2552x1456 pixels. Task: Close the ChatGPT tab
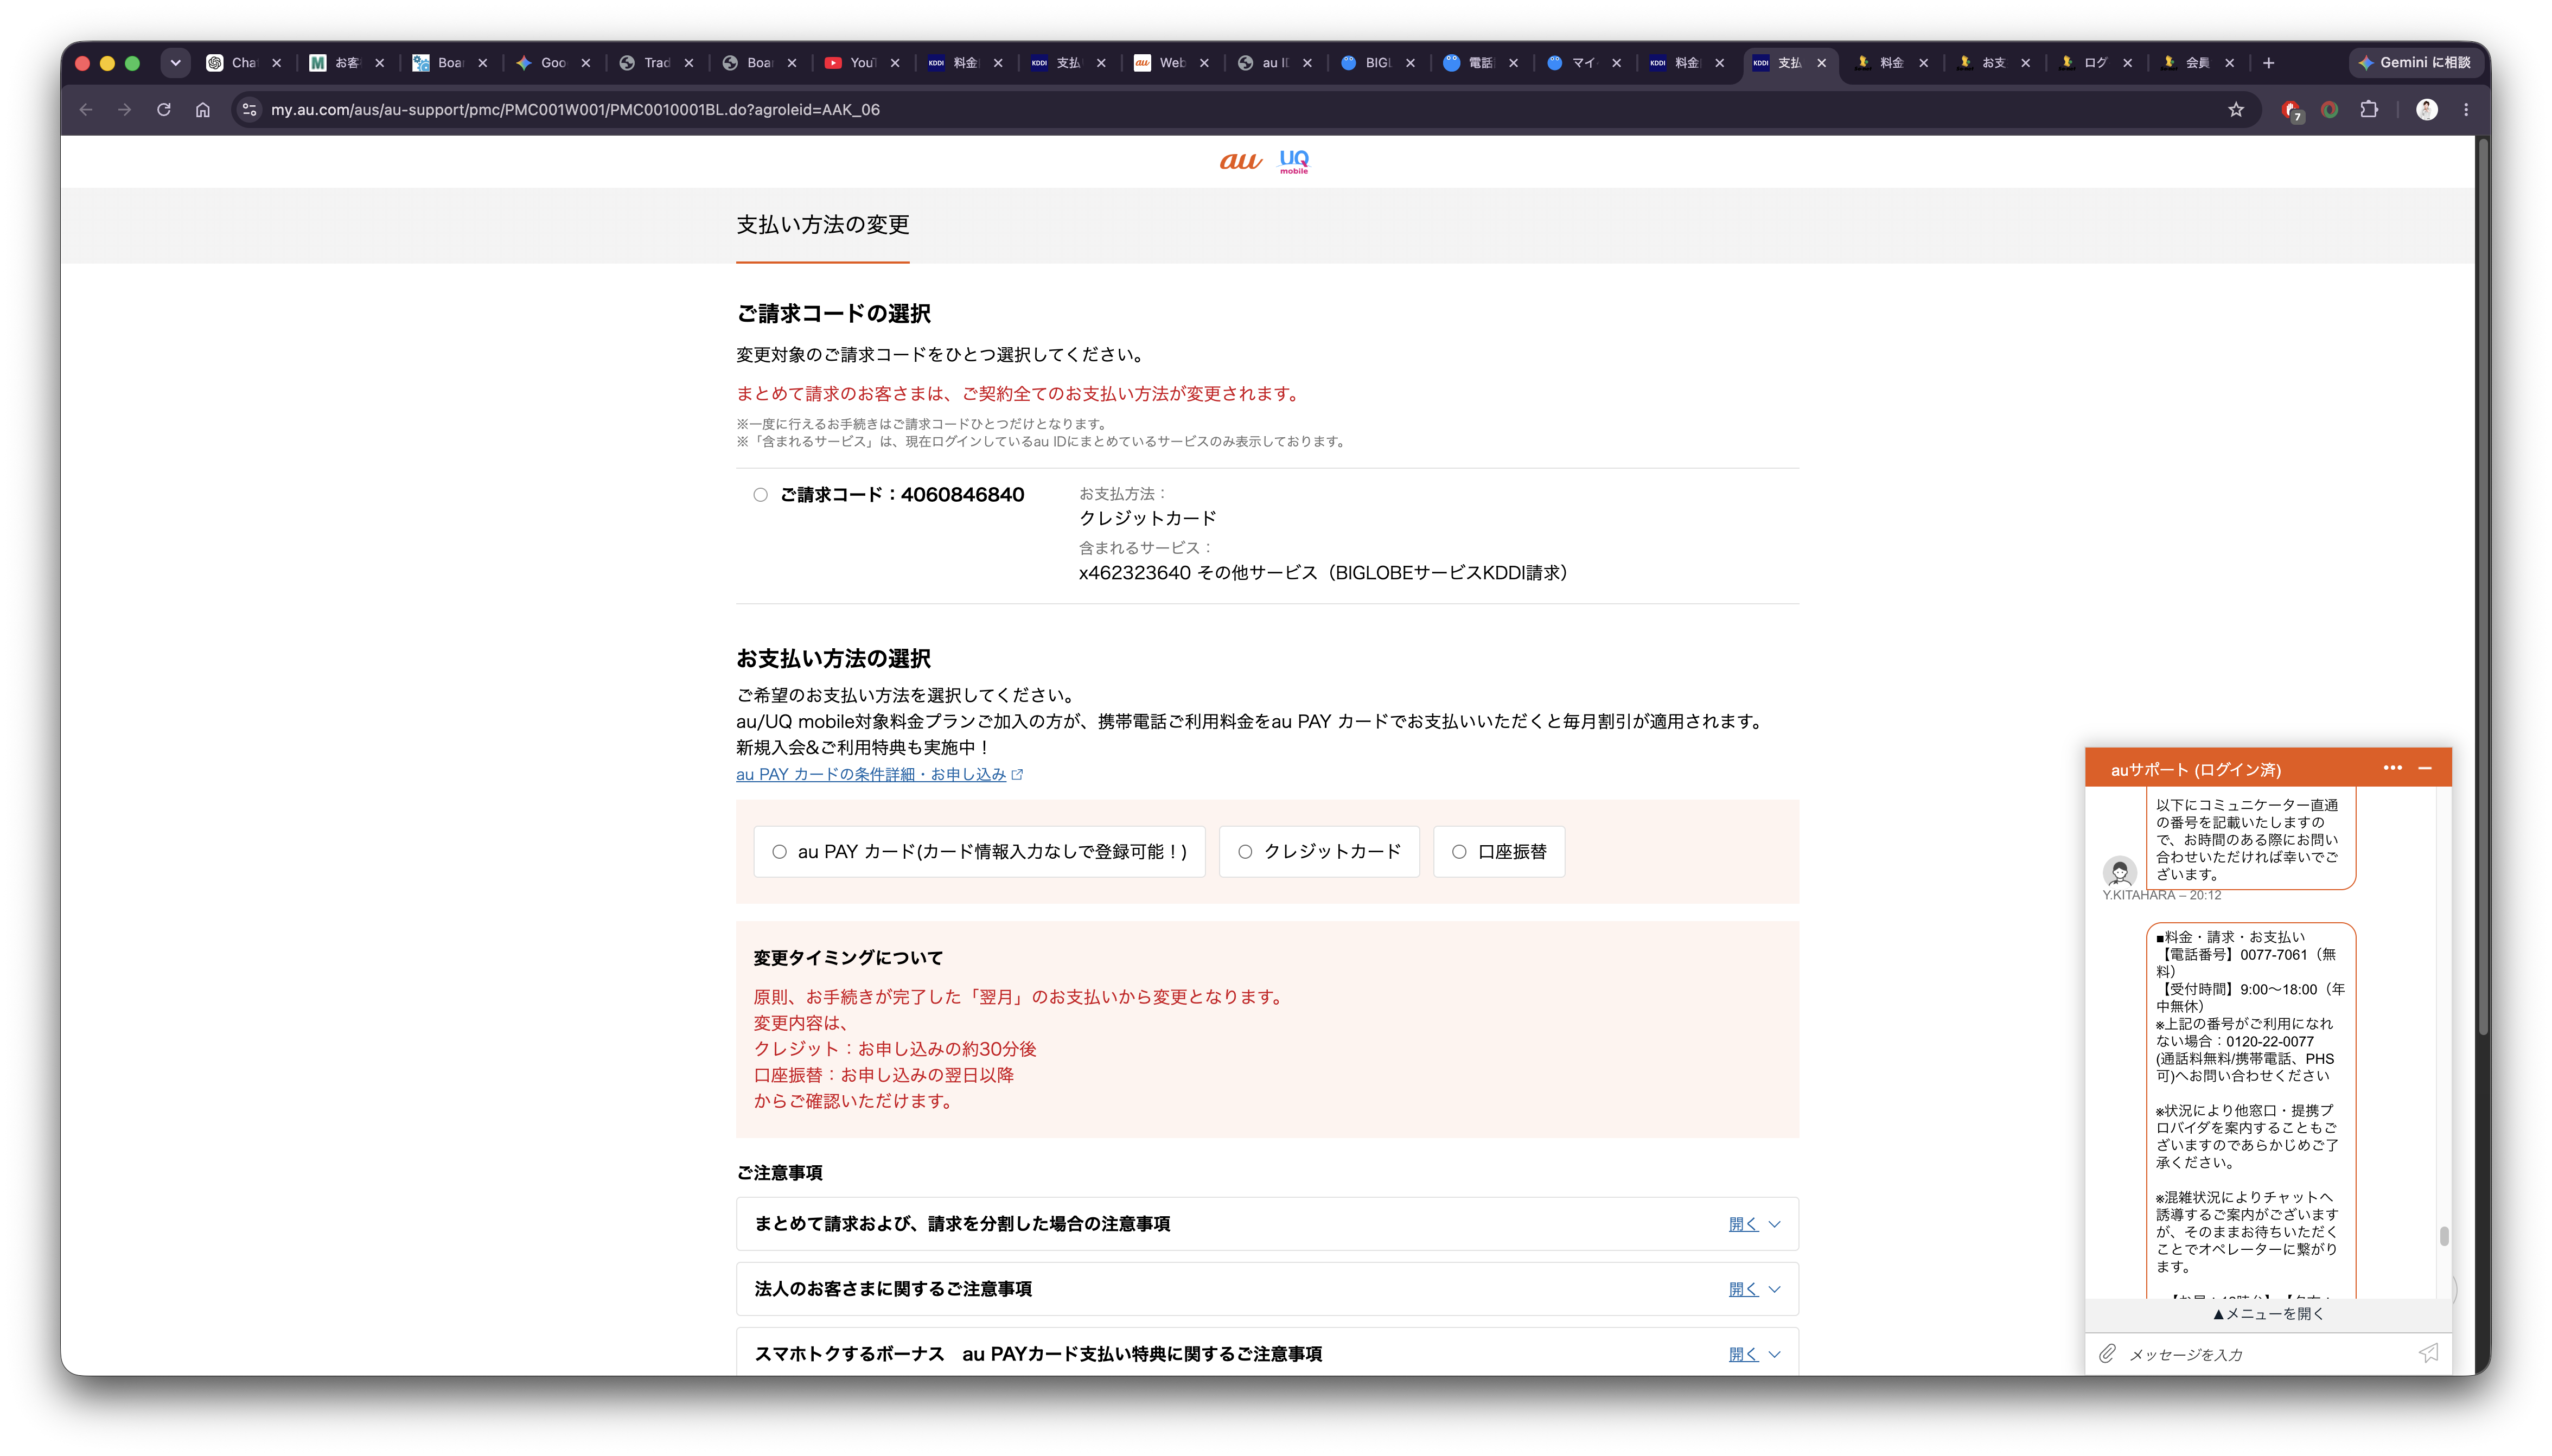tap(277, 63)
